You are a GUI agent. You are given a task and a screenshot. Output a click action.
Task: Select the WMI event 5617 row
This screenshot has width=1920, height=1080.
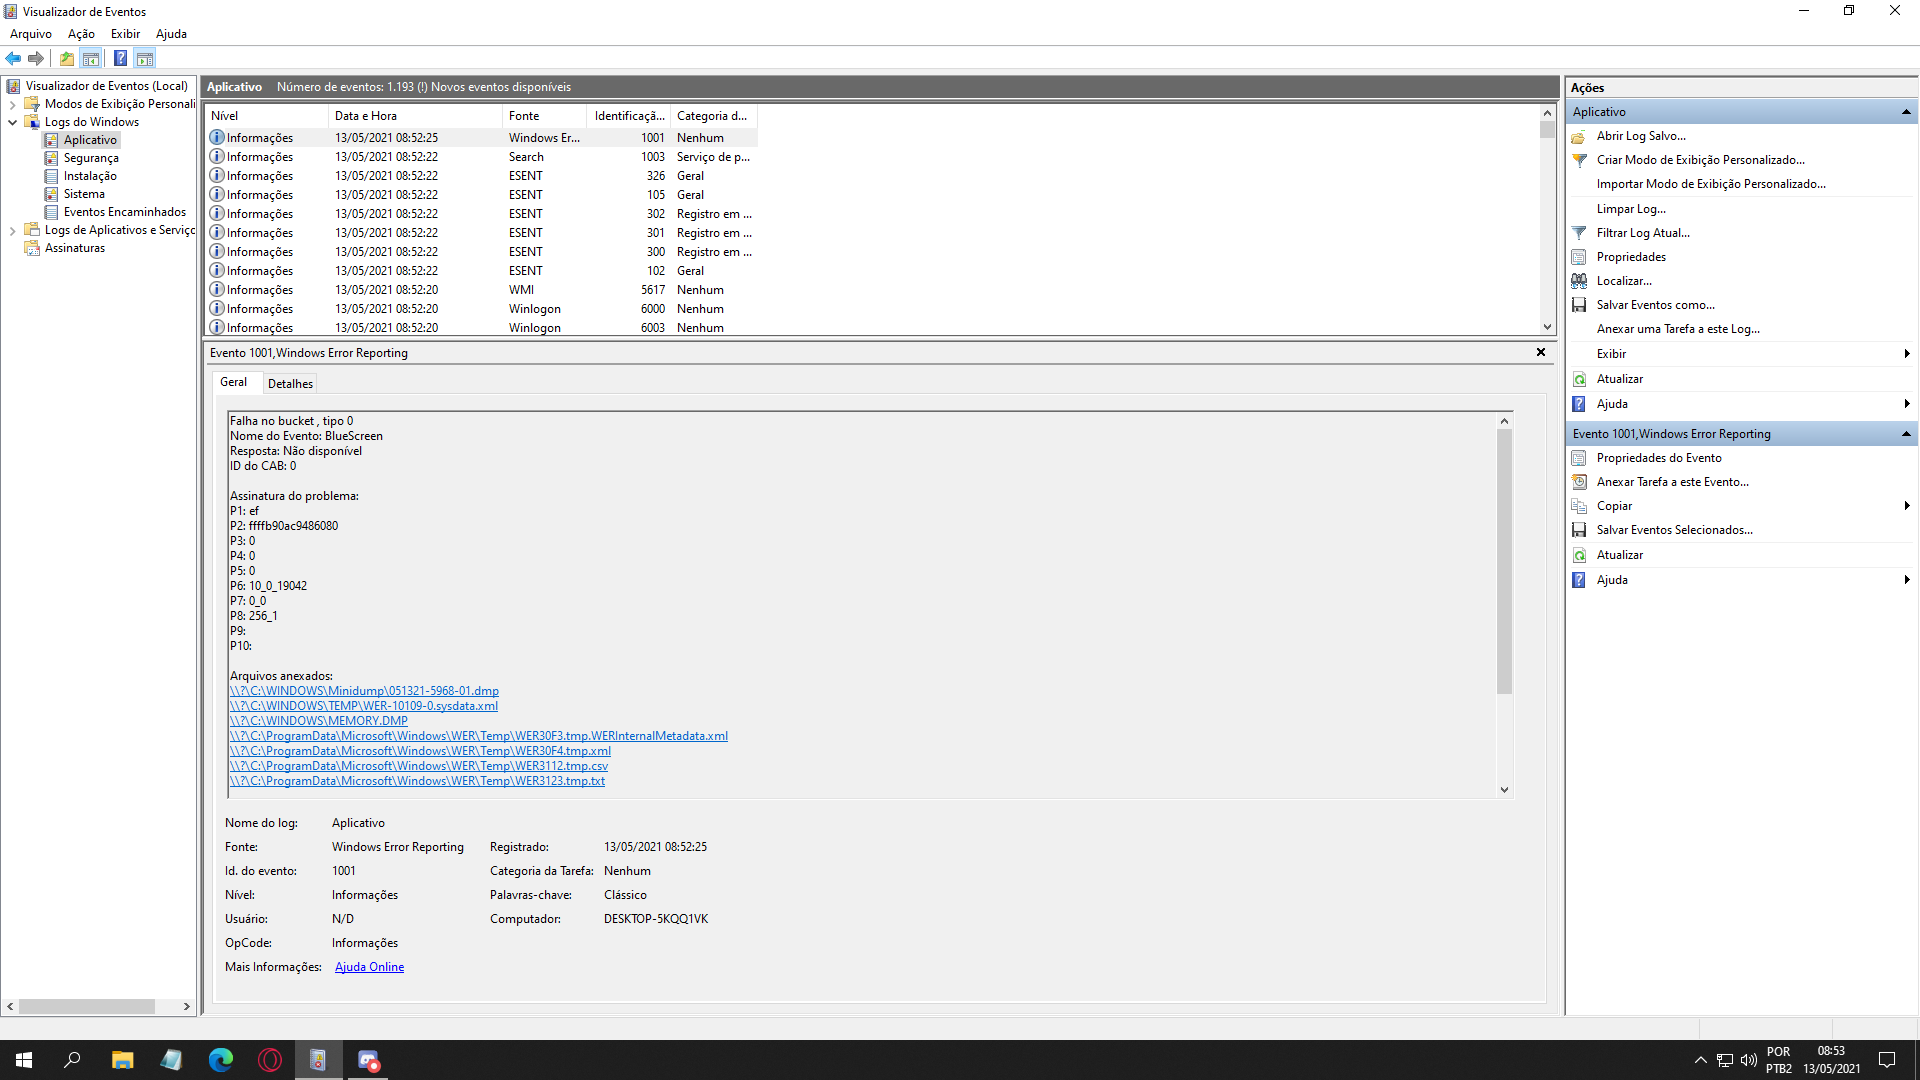482,290
